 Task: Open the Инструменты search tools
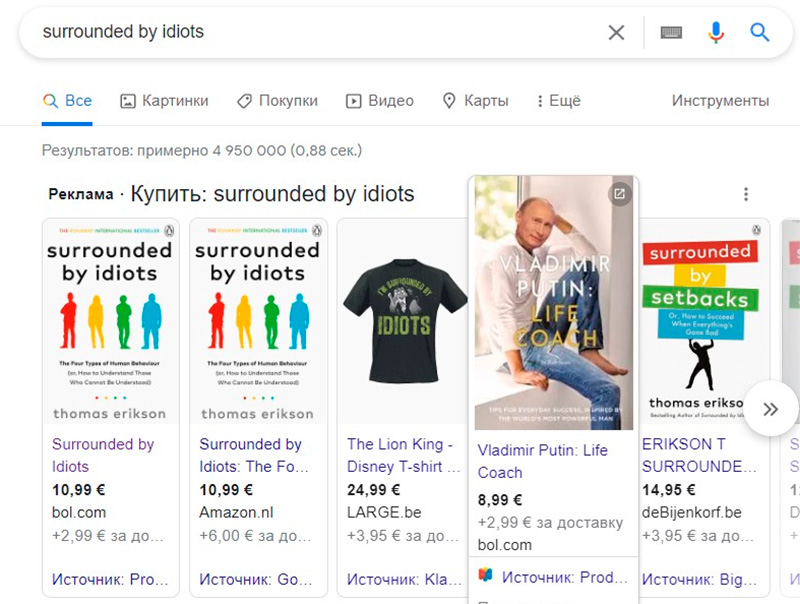coord(720,101)
